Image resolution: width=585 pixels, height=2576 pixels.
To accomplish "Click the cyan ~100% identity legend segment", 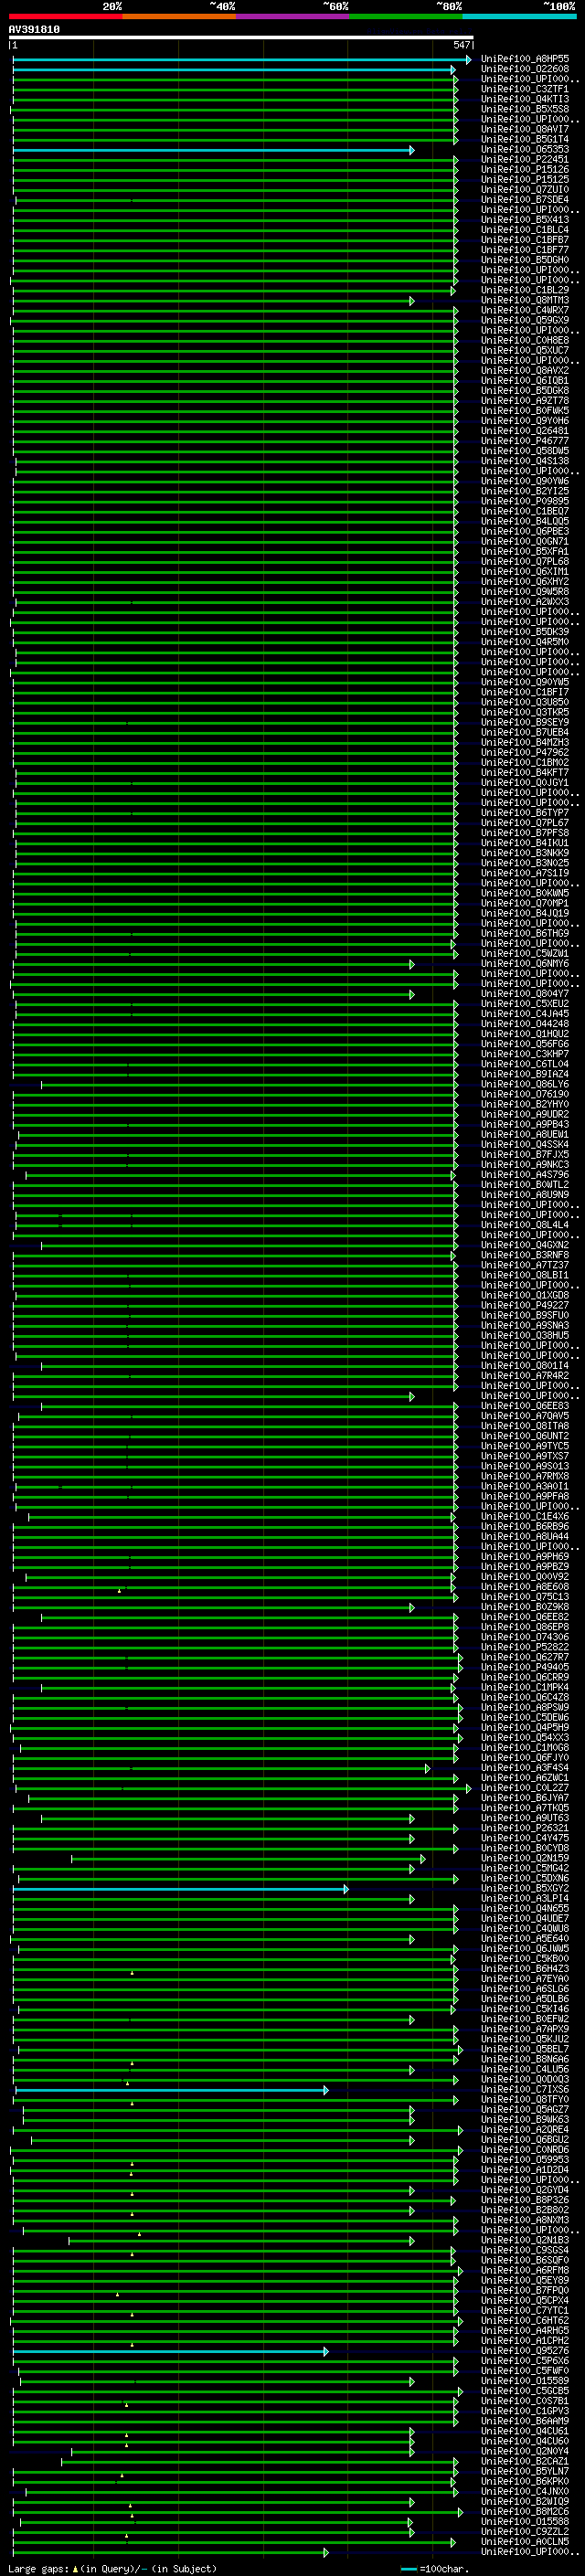I will tap(519, 16).
